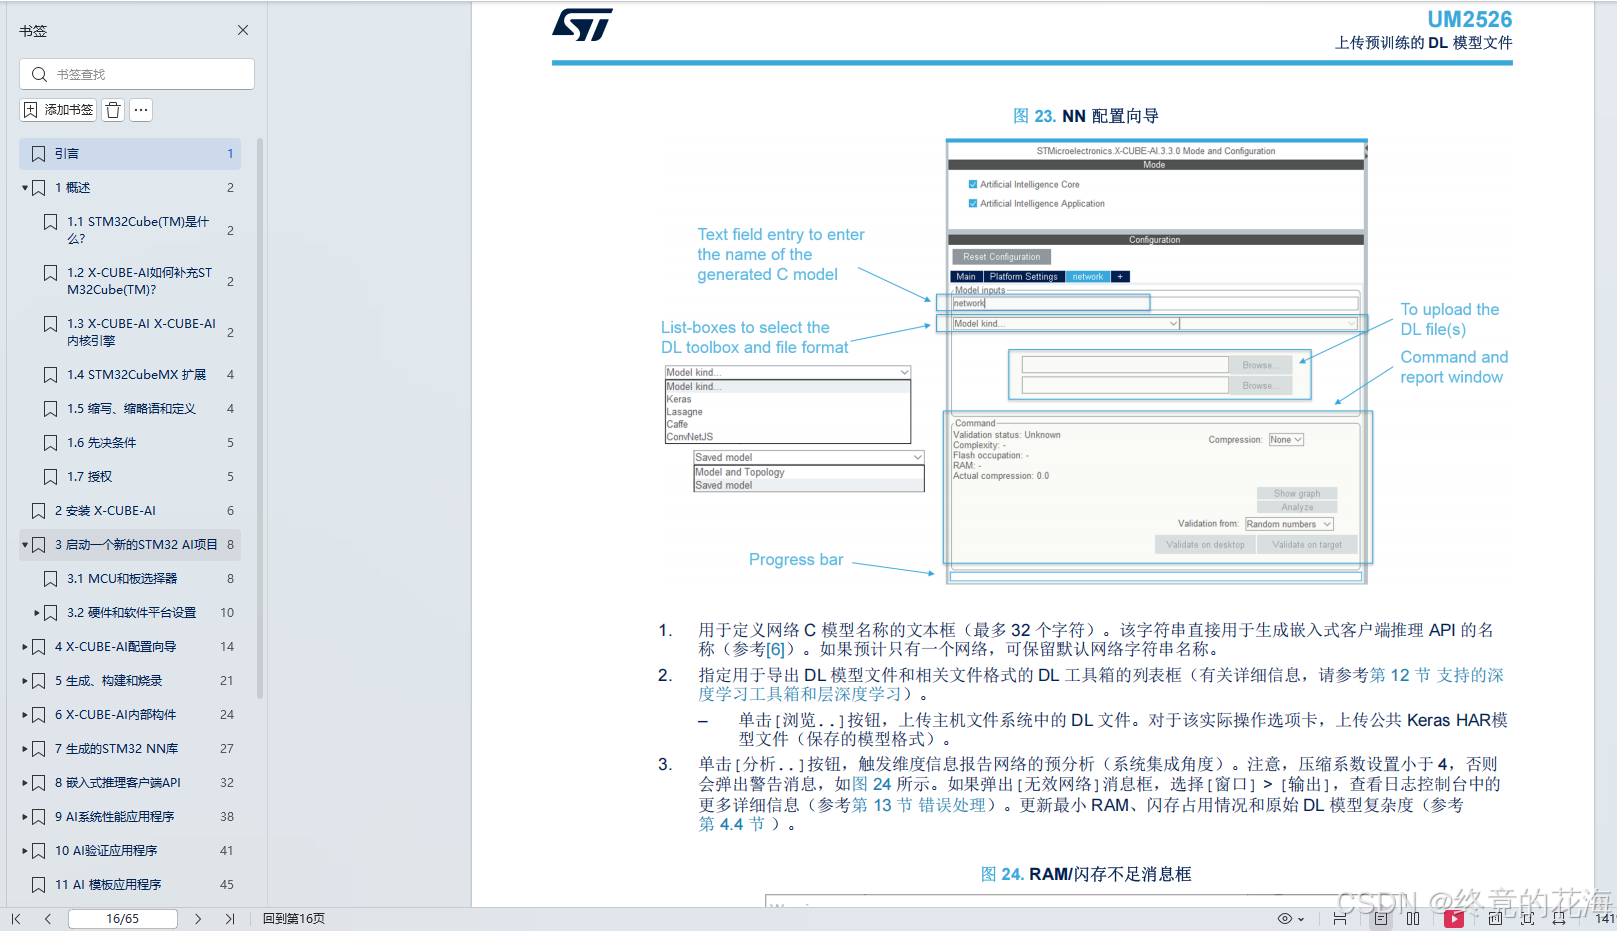Click link '第 12 节 支持的深度学习工具箱'
This screenshot has height=931, width=1617.
[1101, 684]
